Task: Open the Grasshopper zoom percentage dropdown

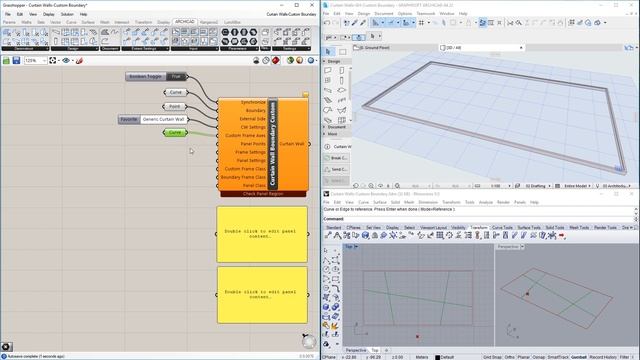Action: (x=44, y=60)
